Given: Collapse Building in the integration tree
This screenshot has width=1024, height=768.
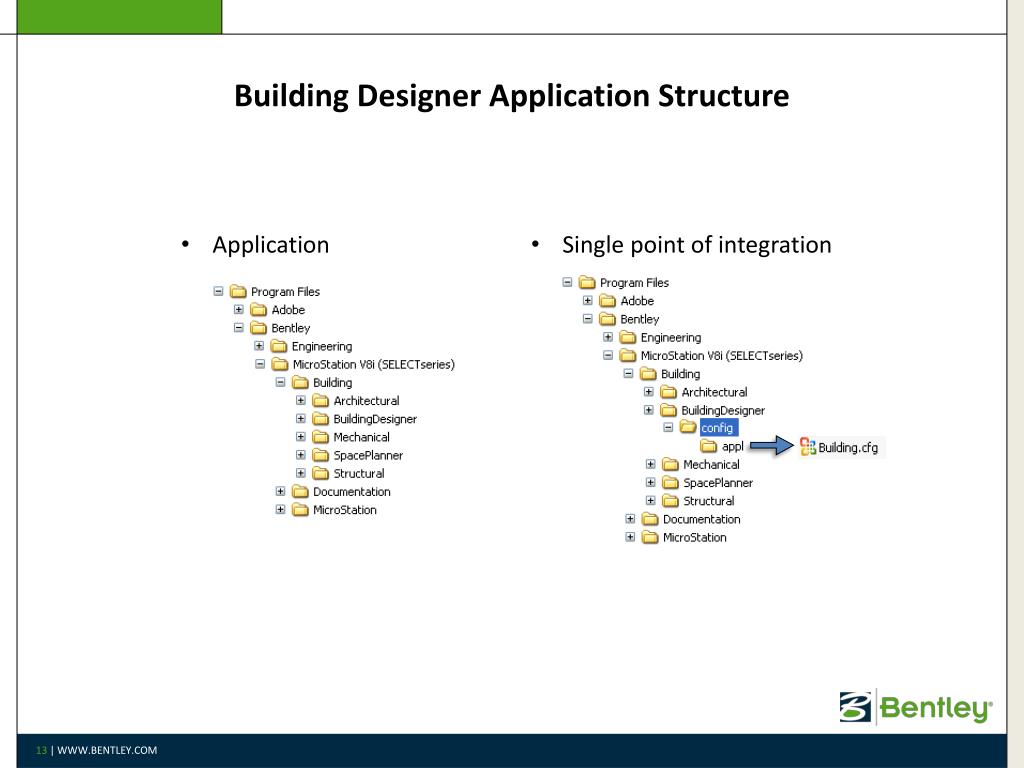Looking at the screenshot, I should 628,374.
